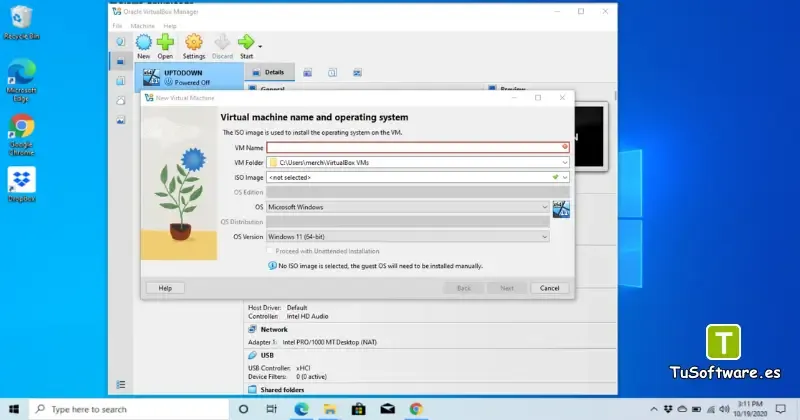Open Microsoft Edge desktop shortcut
The width and height of the screenshot is (800, 420).
coord(21,80)
